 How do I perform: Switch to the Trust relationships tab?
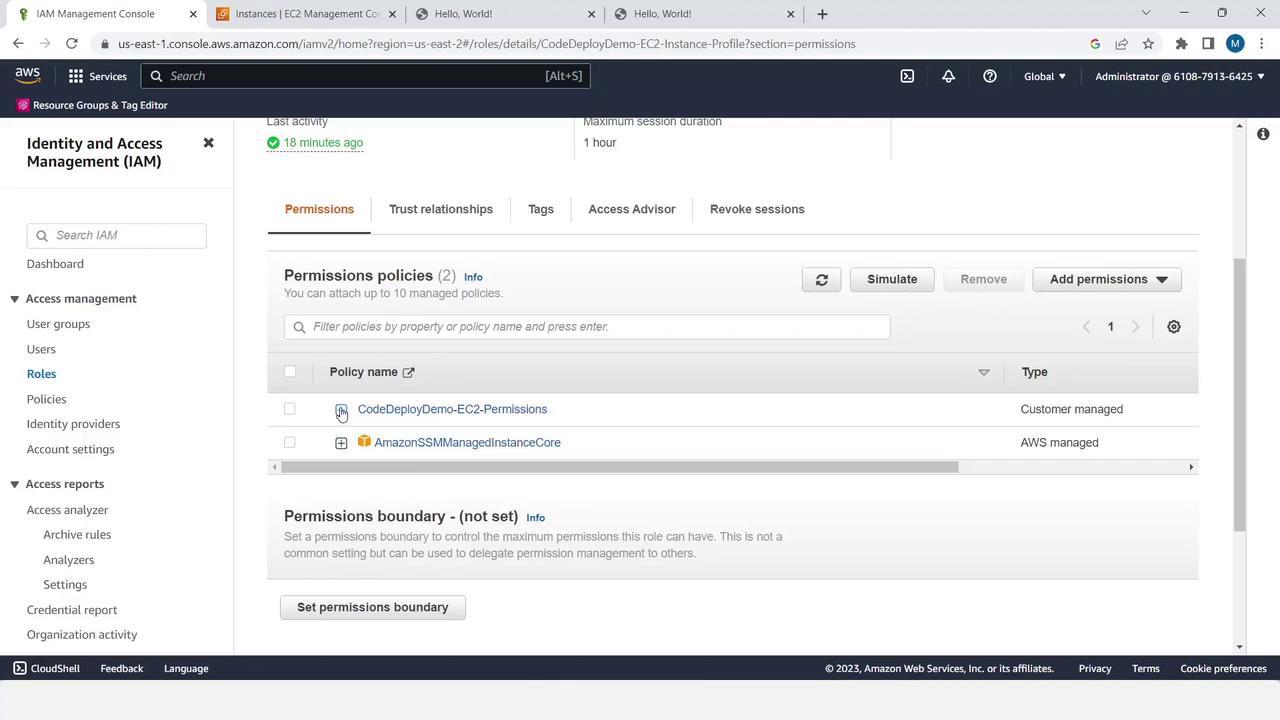(441, 209)
